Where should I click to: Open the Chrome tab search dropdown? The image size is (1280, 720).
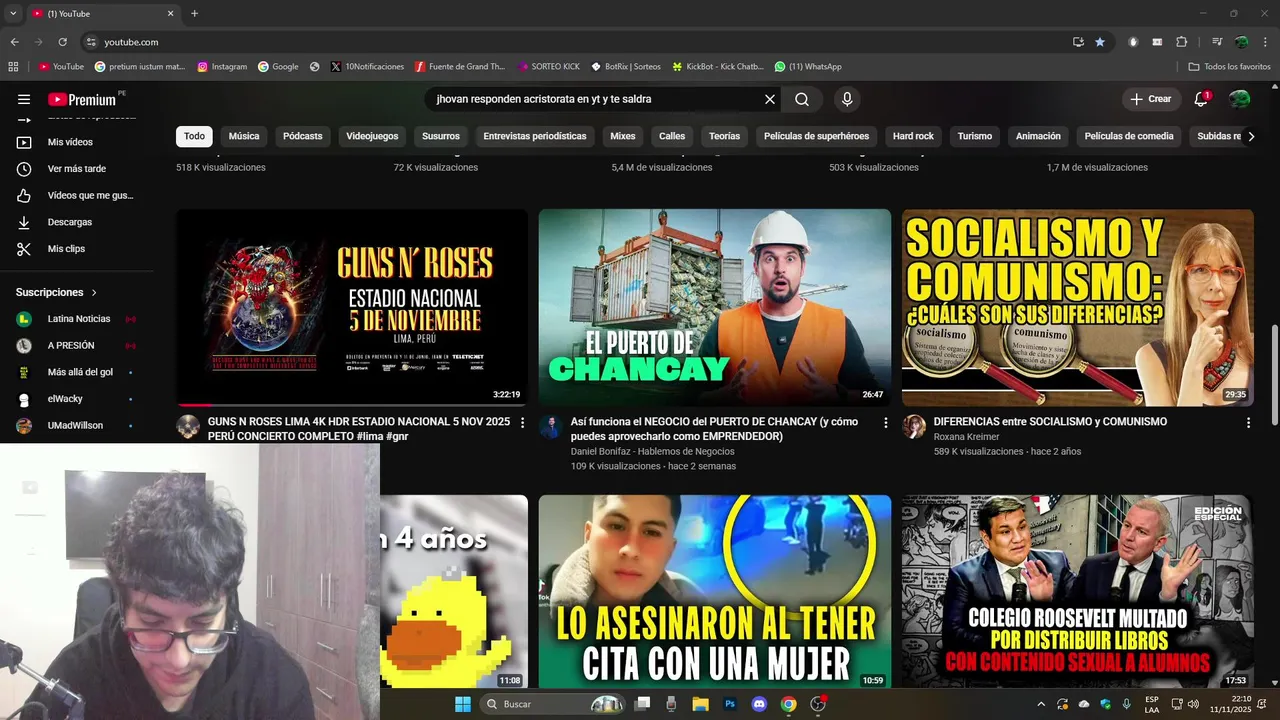pos(13,13)
